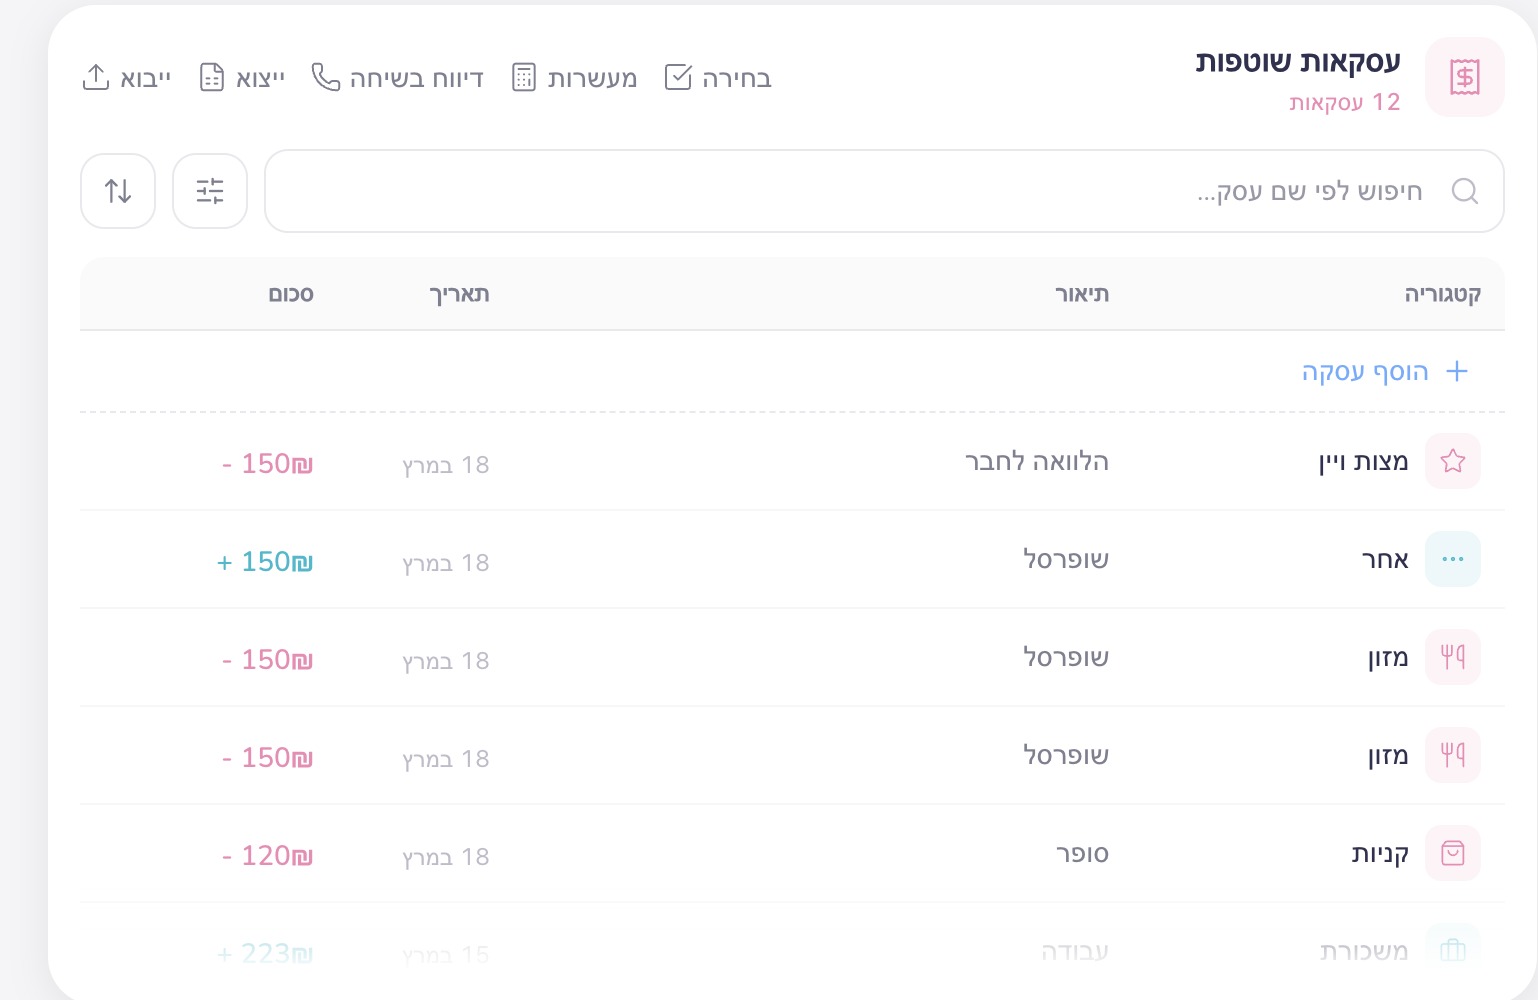Open the הלוואה לחבר transaction row
Screen dimensions: 1538x1000
click(1036, 462)
